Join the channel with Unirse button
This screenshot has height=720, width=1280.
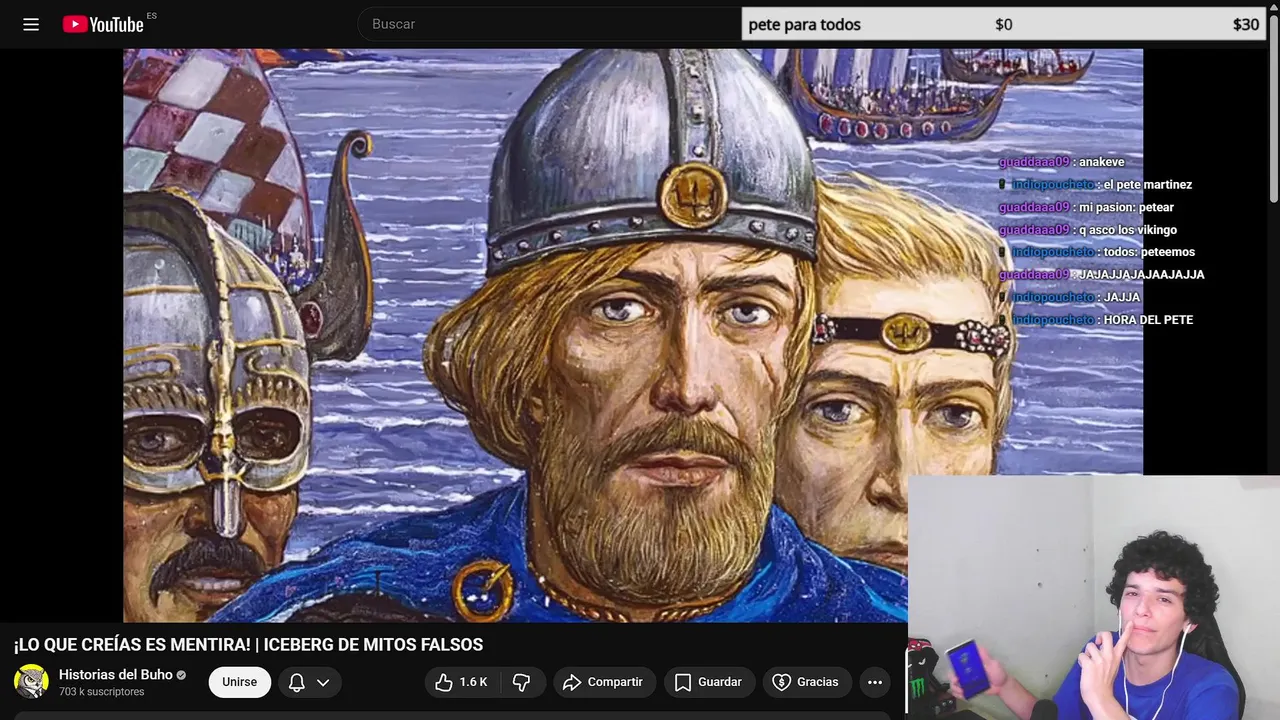[x=240, y=682]
